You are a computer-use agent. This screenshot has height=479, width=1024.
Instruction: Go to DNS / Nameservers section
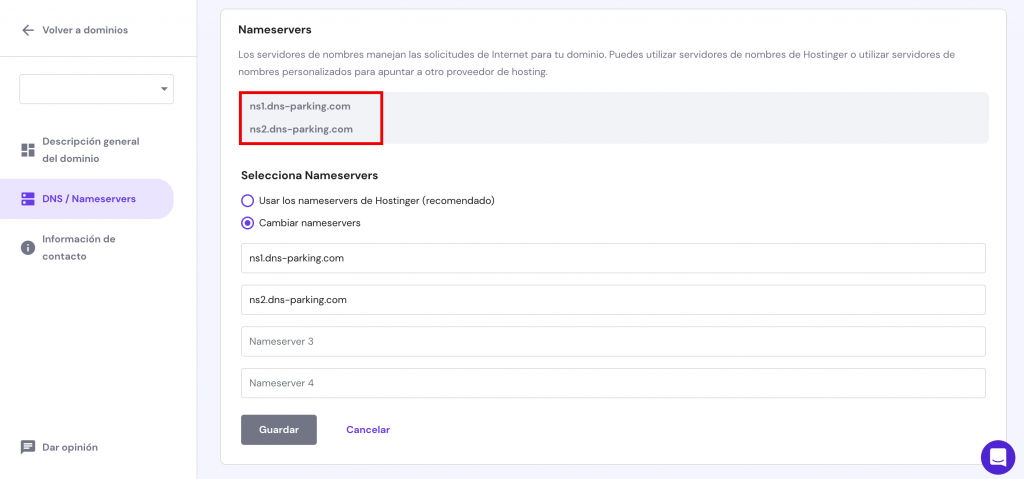(x=89, y=199)
